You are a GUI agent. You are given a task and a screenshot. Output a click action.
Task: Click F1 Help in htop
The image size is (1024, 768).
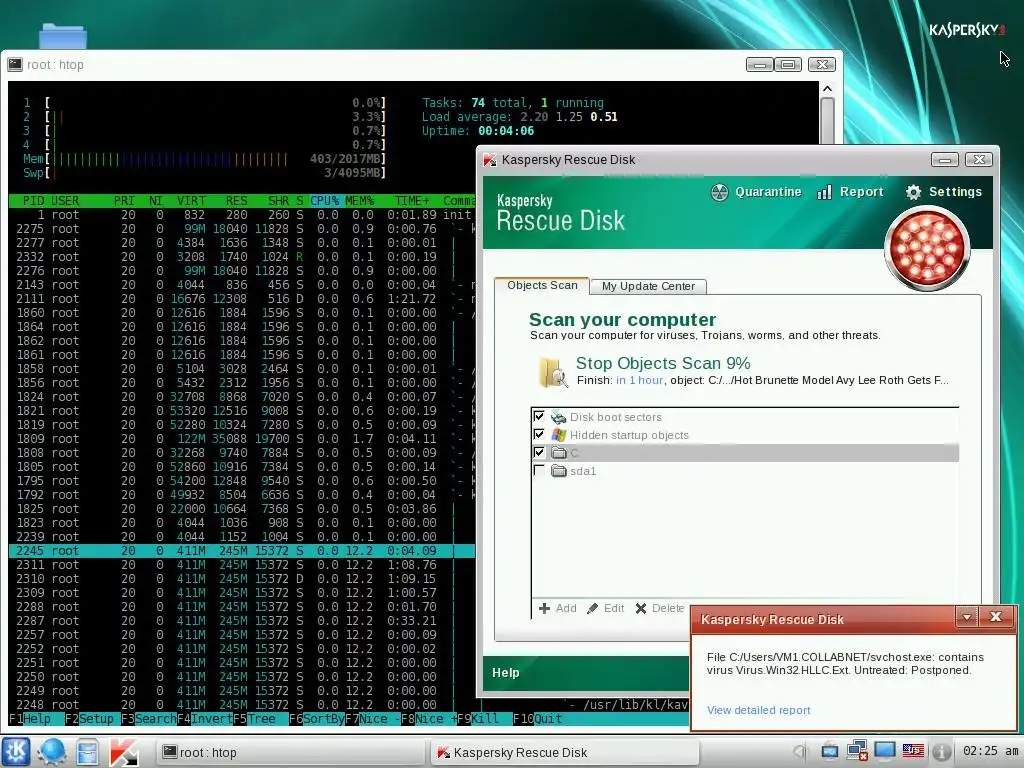click(x=29, y=718)
